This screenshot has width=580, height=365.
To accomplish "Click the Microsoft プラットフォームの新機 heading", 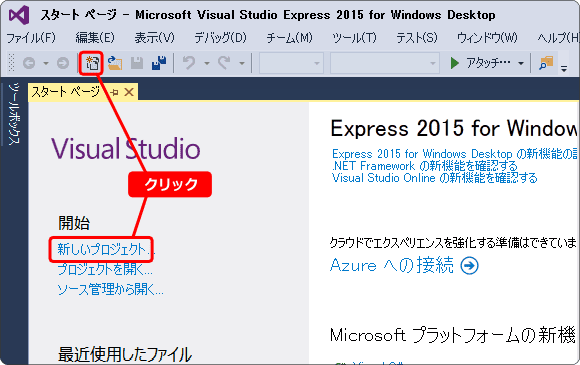I will pos(453,335).
